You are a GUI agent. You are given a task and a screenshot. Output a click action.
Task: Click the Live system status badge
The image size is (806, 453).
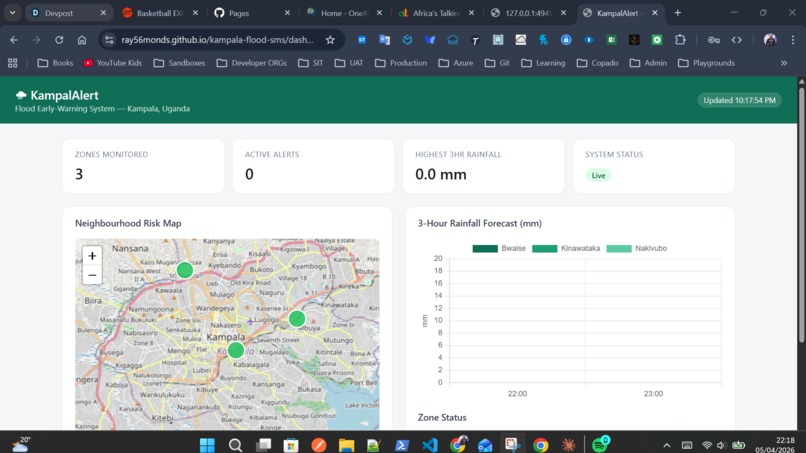(x=598, y=175)
